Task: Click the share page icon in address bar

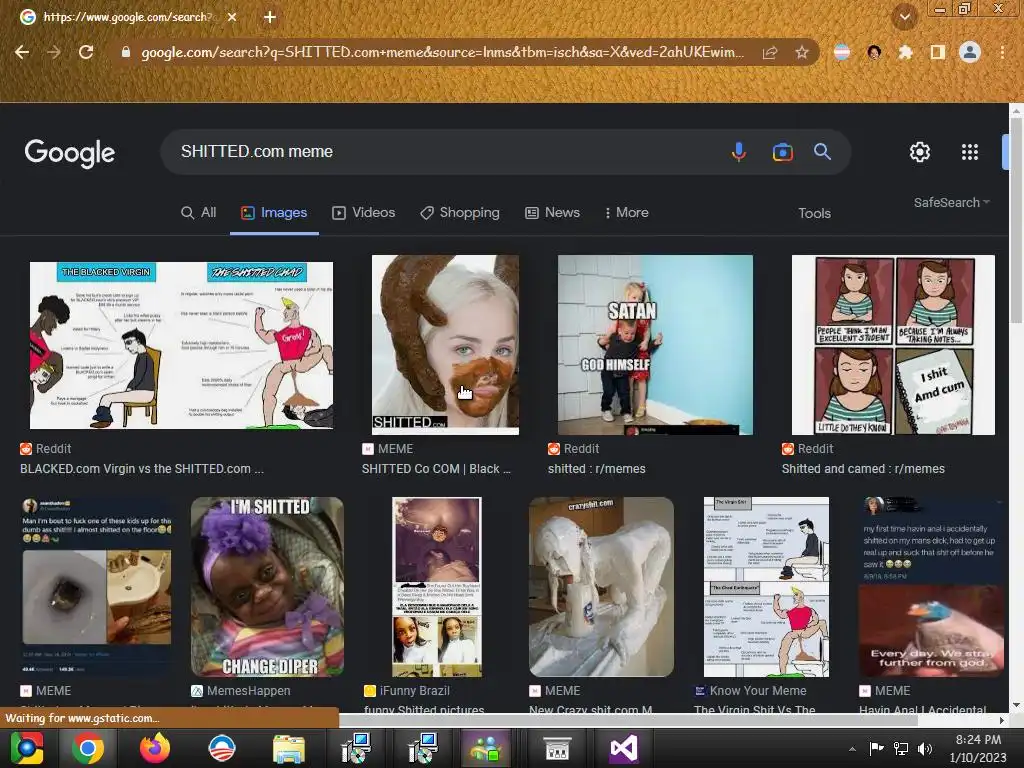Action: (770, 52)
